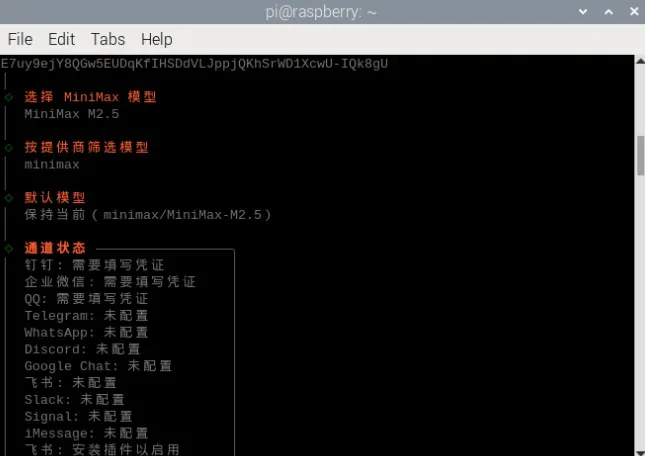This screenshot has height=456, width=645.
Task: Click the line QQ: 需要填写凭证
Action: tap(86, 299)
